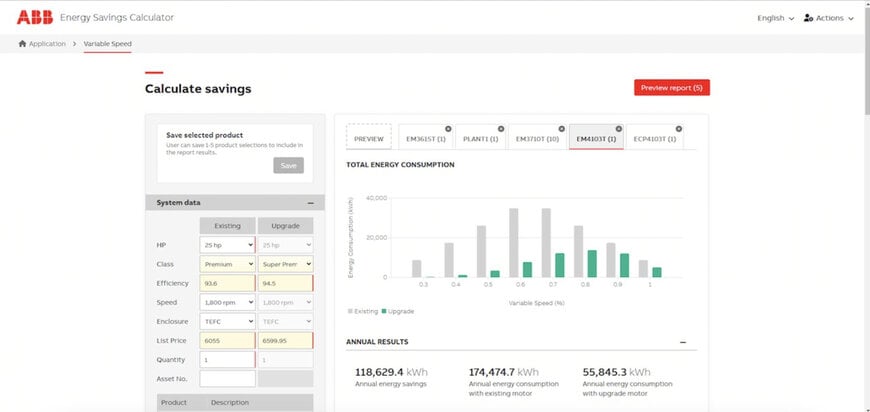870x412 pixels.
Task: Select the EM4103T (1) tab
Action: 596,138
